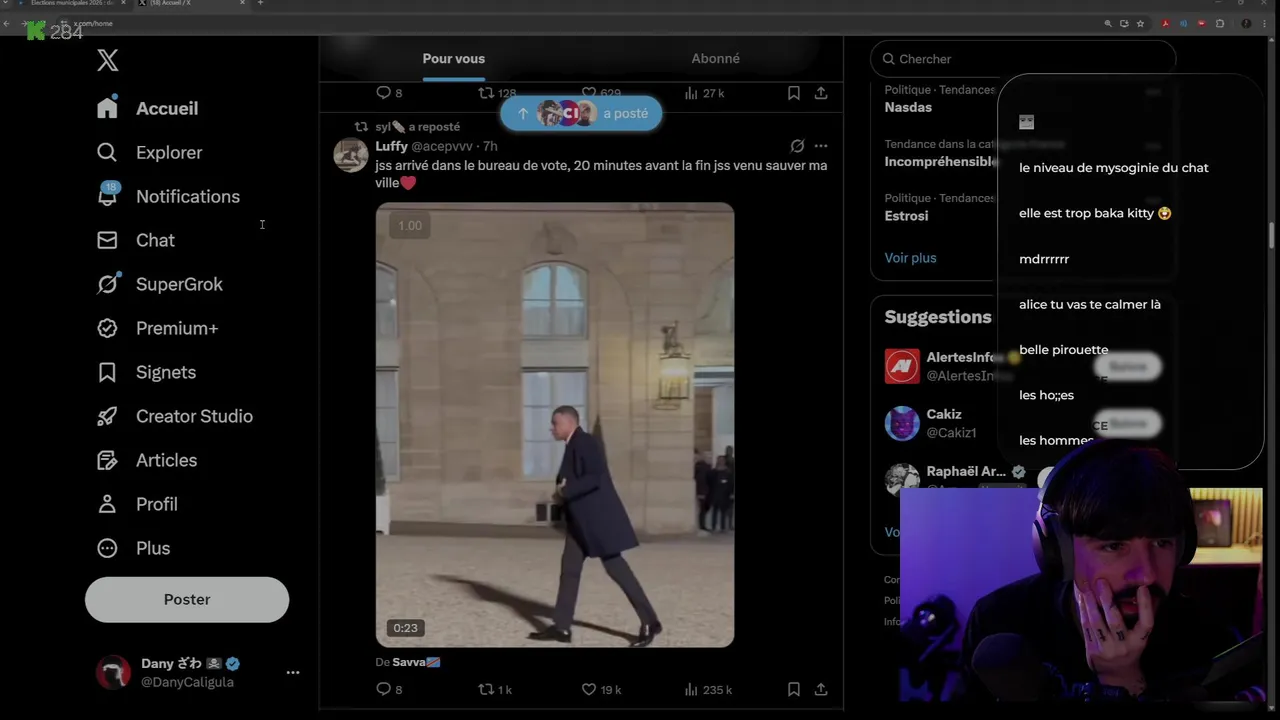This screenshot has width=1280, height=720.
Task: Click the 1.00 playback speed badge
Action: (410, 226)
